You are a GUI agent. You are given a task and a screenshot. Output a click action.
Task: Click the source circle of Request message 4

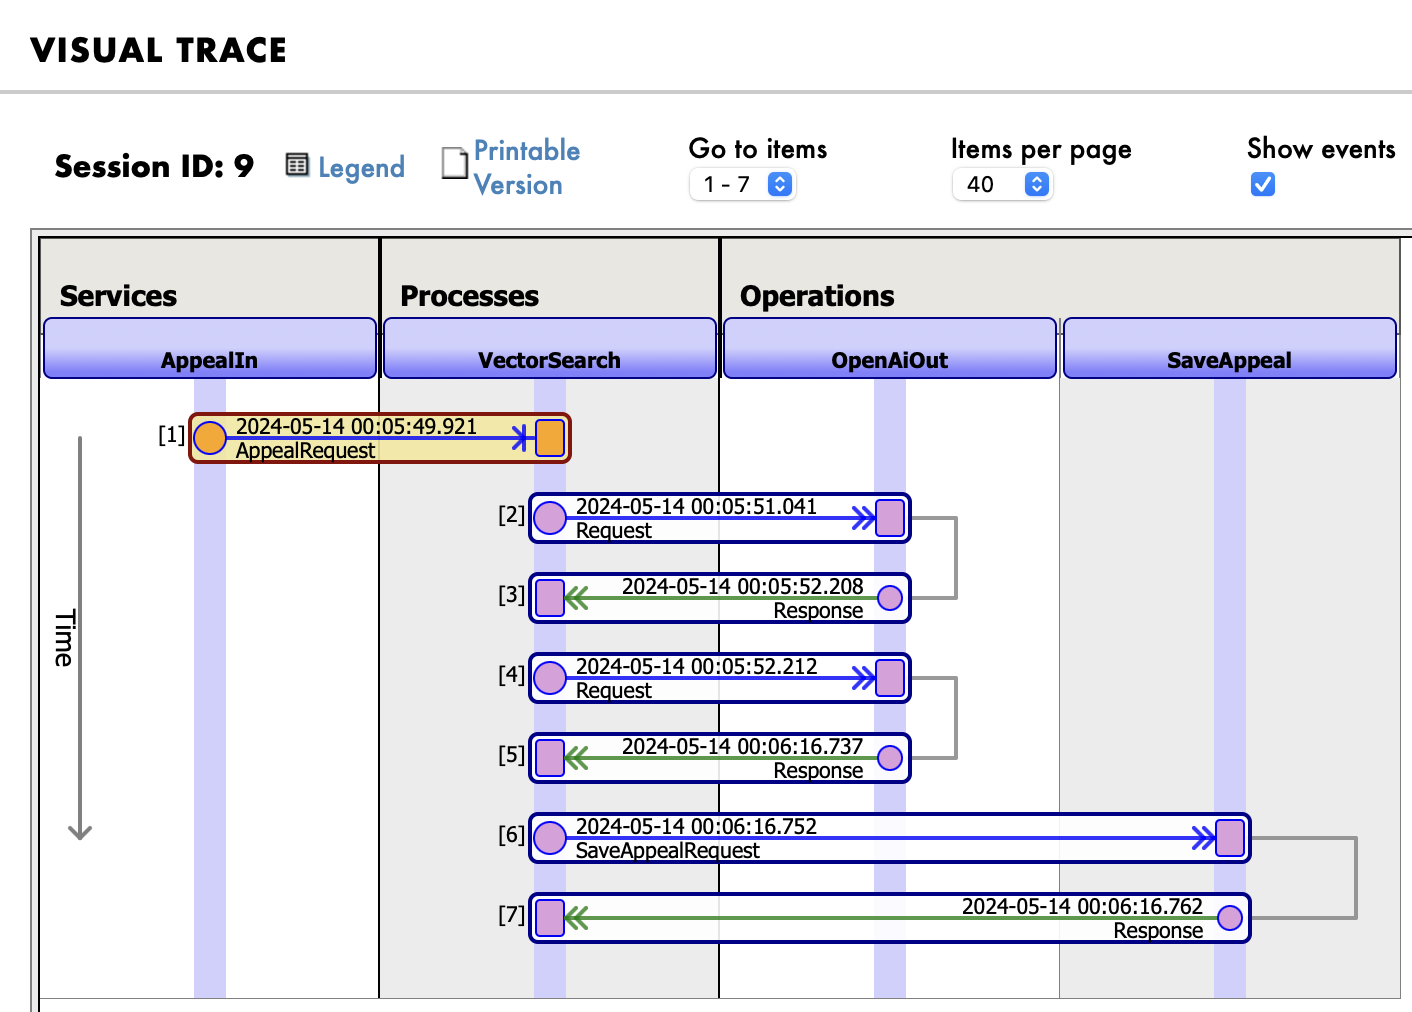550,678
